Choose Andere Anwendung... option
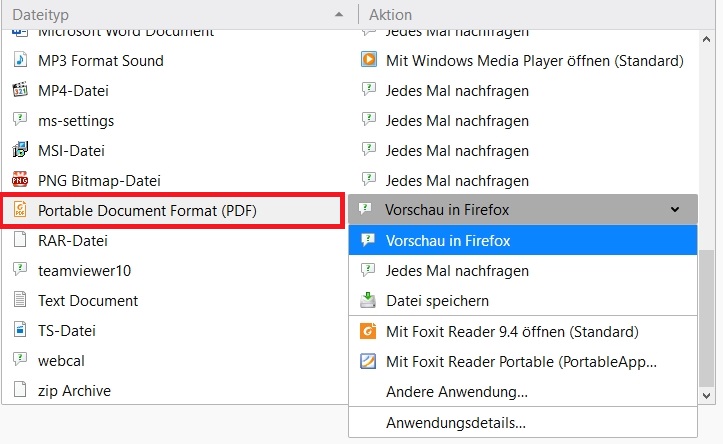The width and height of the screenshot is (723, 444). click(523, 391)
